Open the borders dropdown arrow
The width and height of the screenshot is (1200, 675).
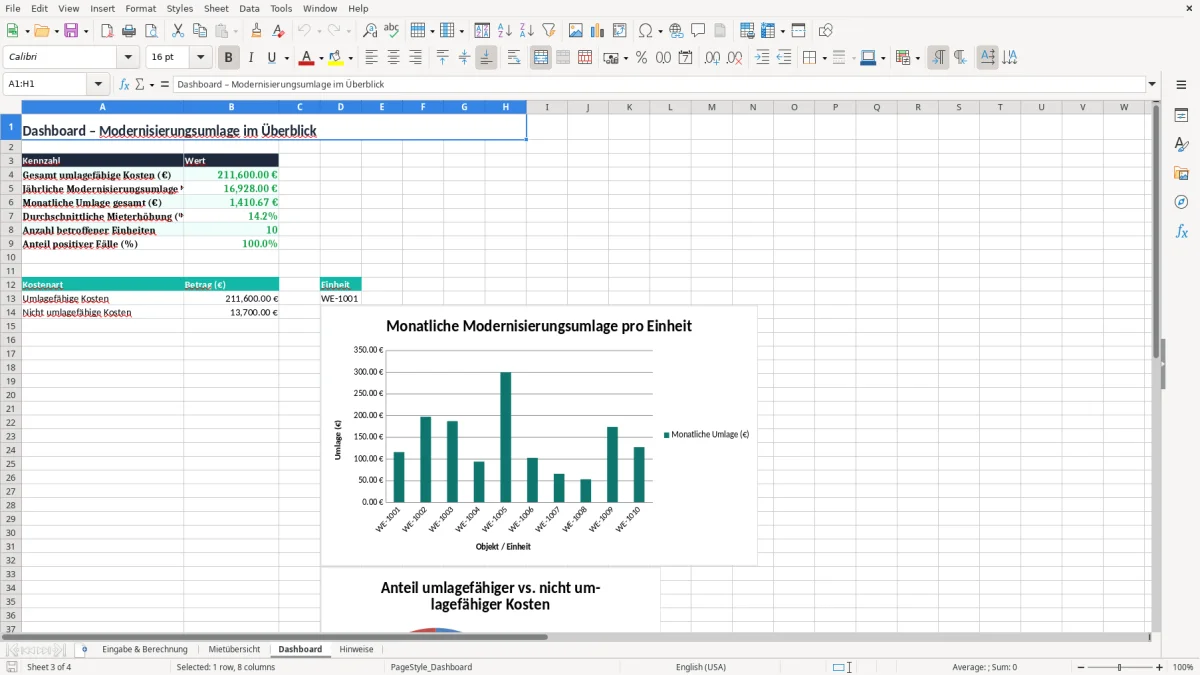click(824, 58)
